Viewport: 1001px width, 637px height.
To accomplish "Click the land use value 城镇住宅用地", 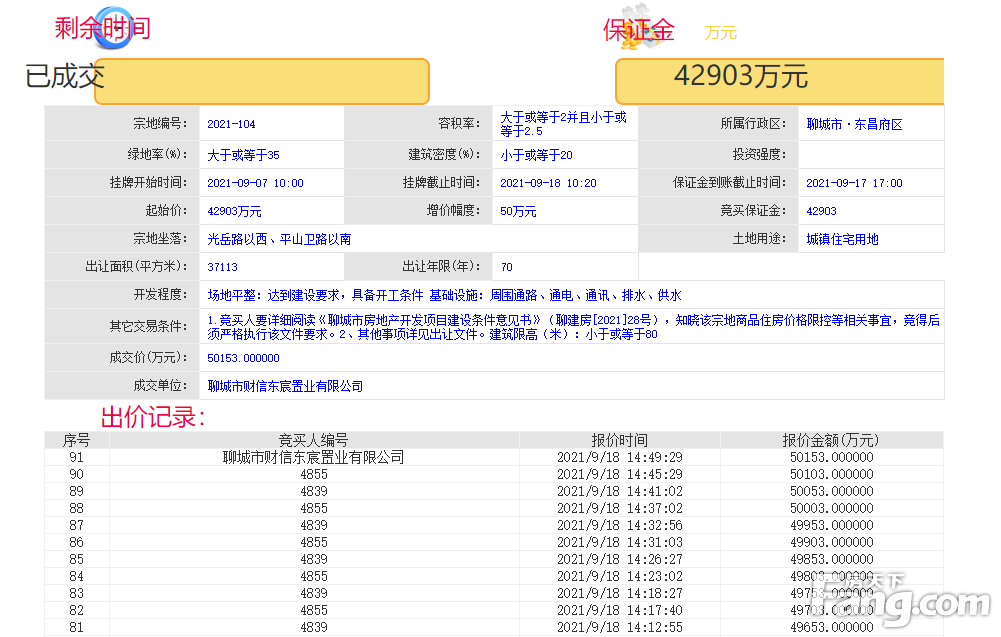I will click(842, 239).
